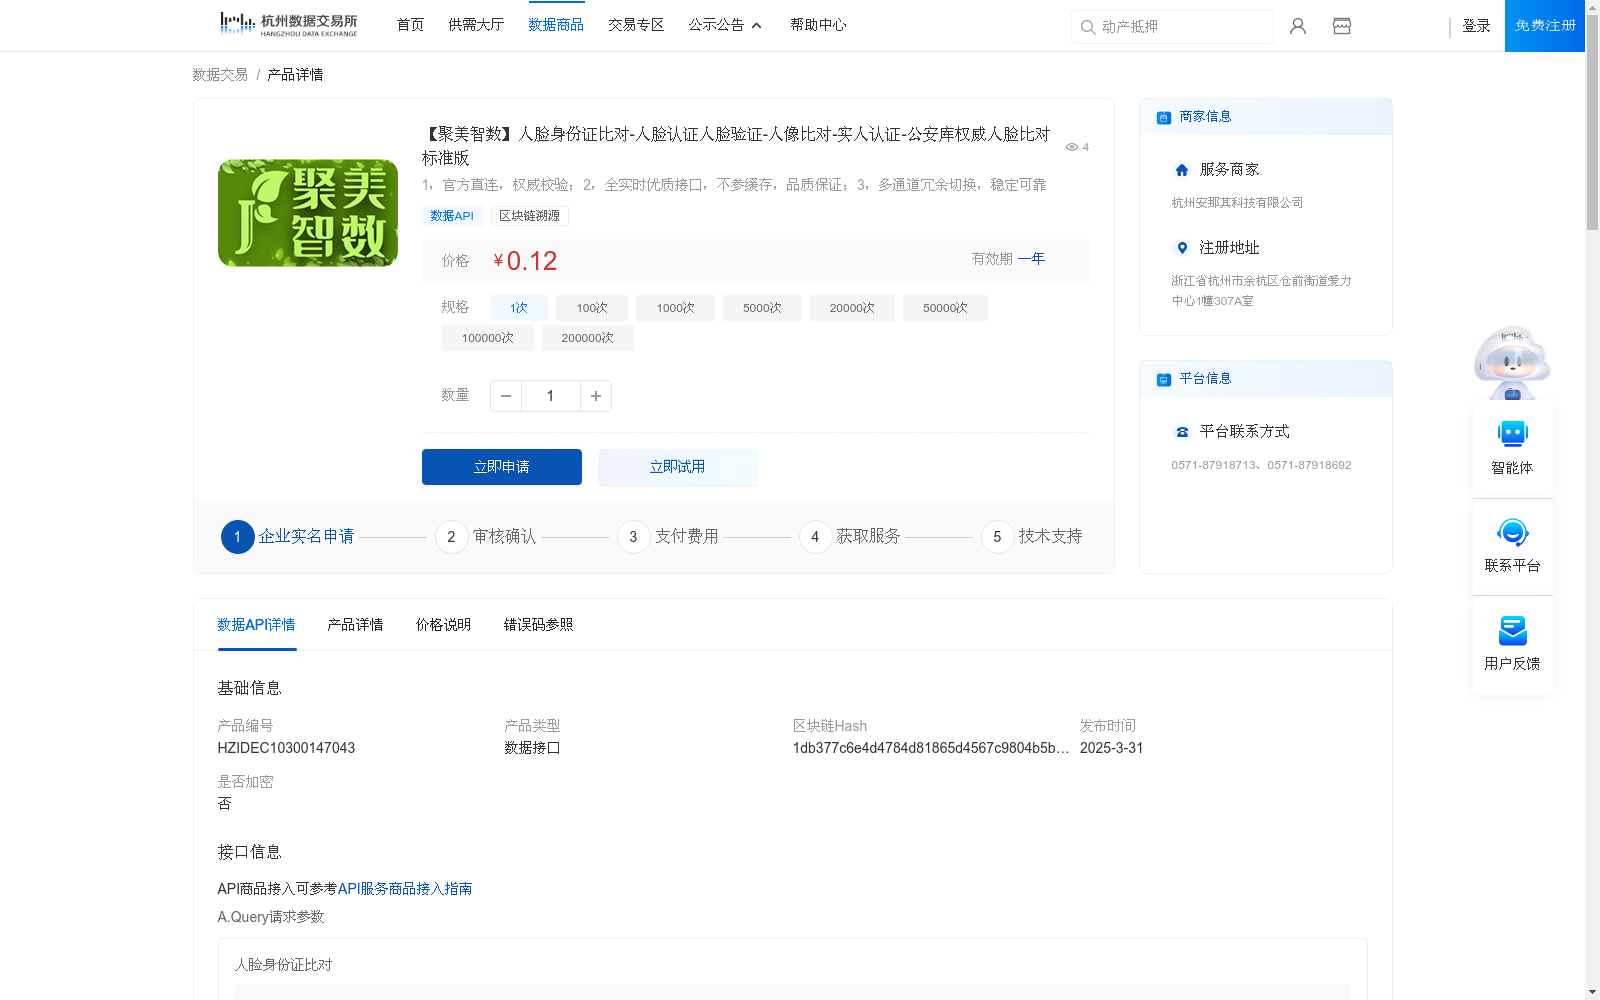The width and height of the screenshot is (1600, 1000).
Task: Click the blockchain hash value 1db377c6e4d...
Action: (x=931, y=748)
